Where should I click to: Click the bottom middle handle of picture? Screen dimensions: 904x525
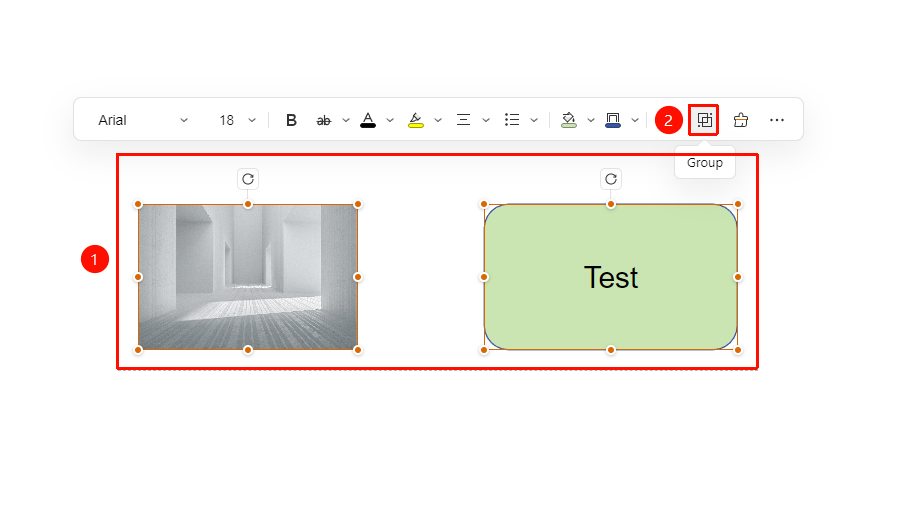[x=248, y=350]
